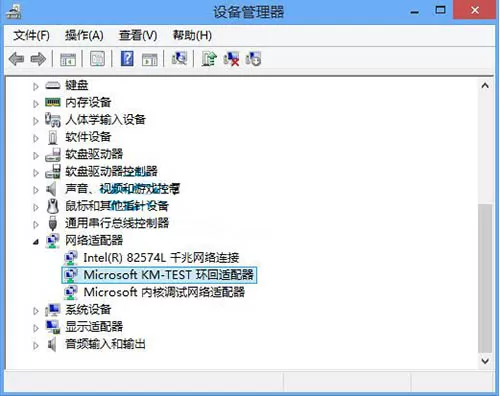Image resolution: width=500 pixels, height=396 pixels.
Task: Select the 显示适配器 label
Action: coord(94,326)
